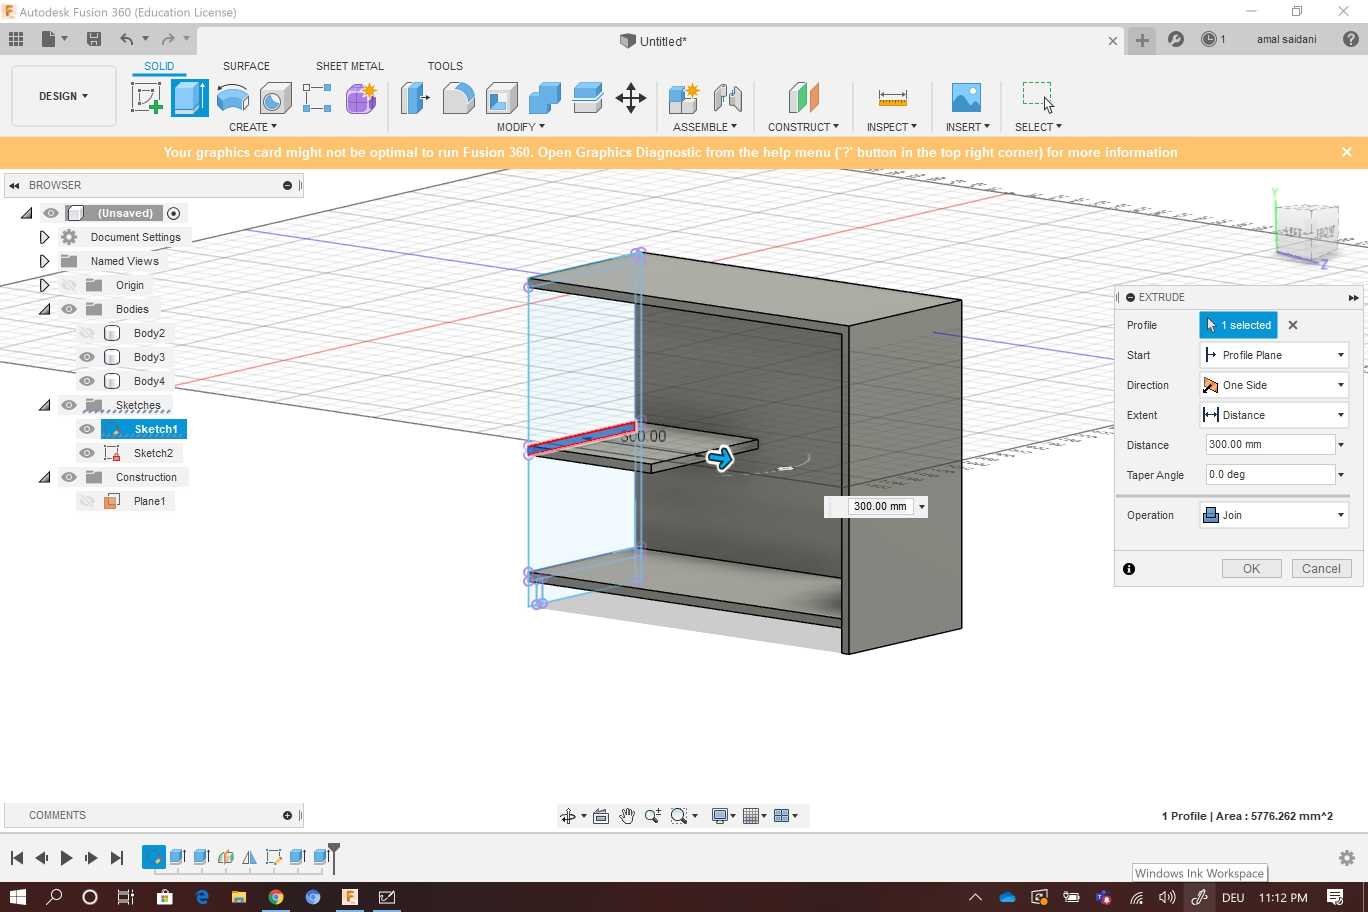Click the Insert image icon

tap(966, 98)
